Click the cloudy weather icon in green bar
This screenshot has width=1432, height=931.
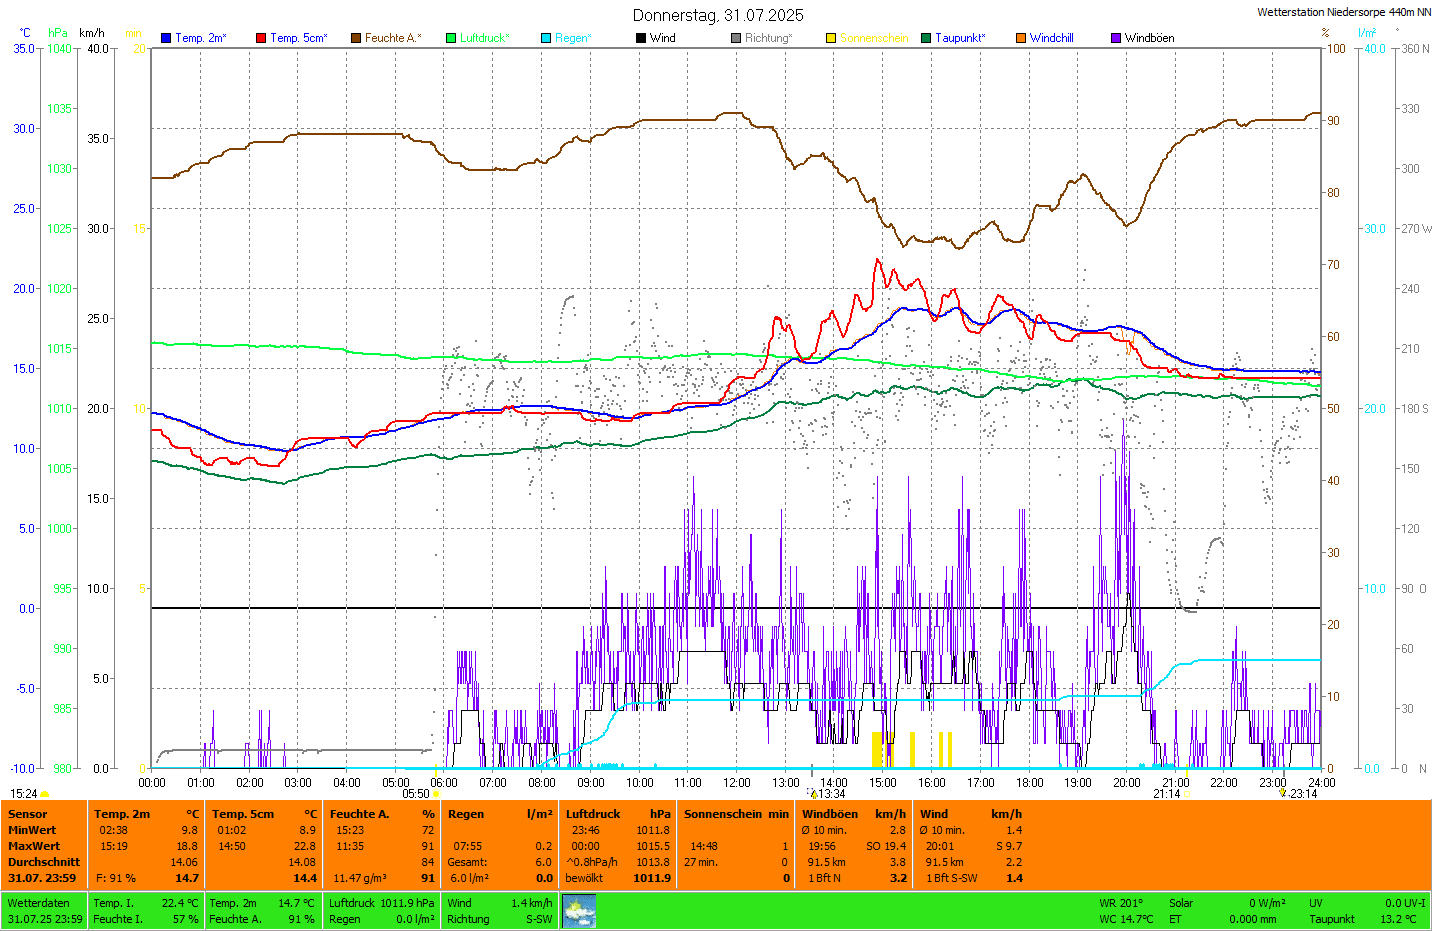pos(579,911)
